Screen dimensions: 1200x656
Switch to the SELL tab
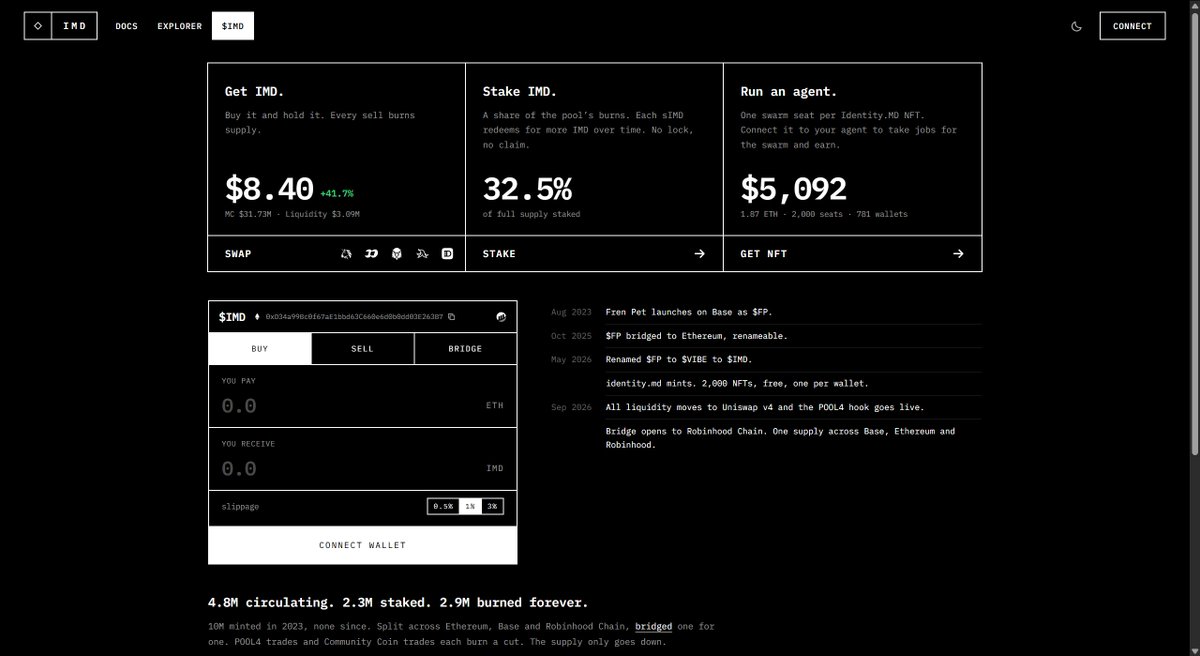point(362,349)
